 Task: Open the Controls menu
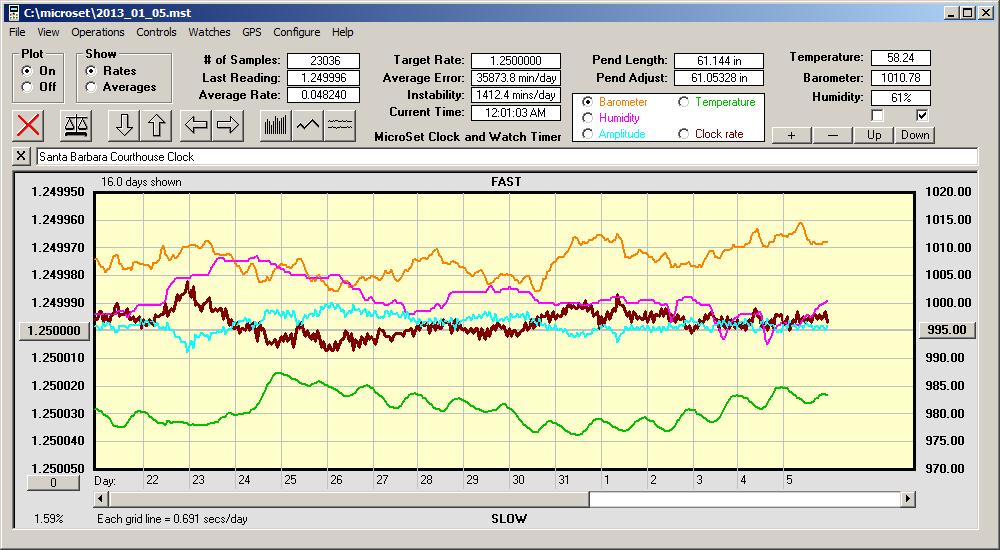pyautogui.click(x=156, y=32)
